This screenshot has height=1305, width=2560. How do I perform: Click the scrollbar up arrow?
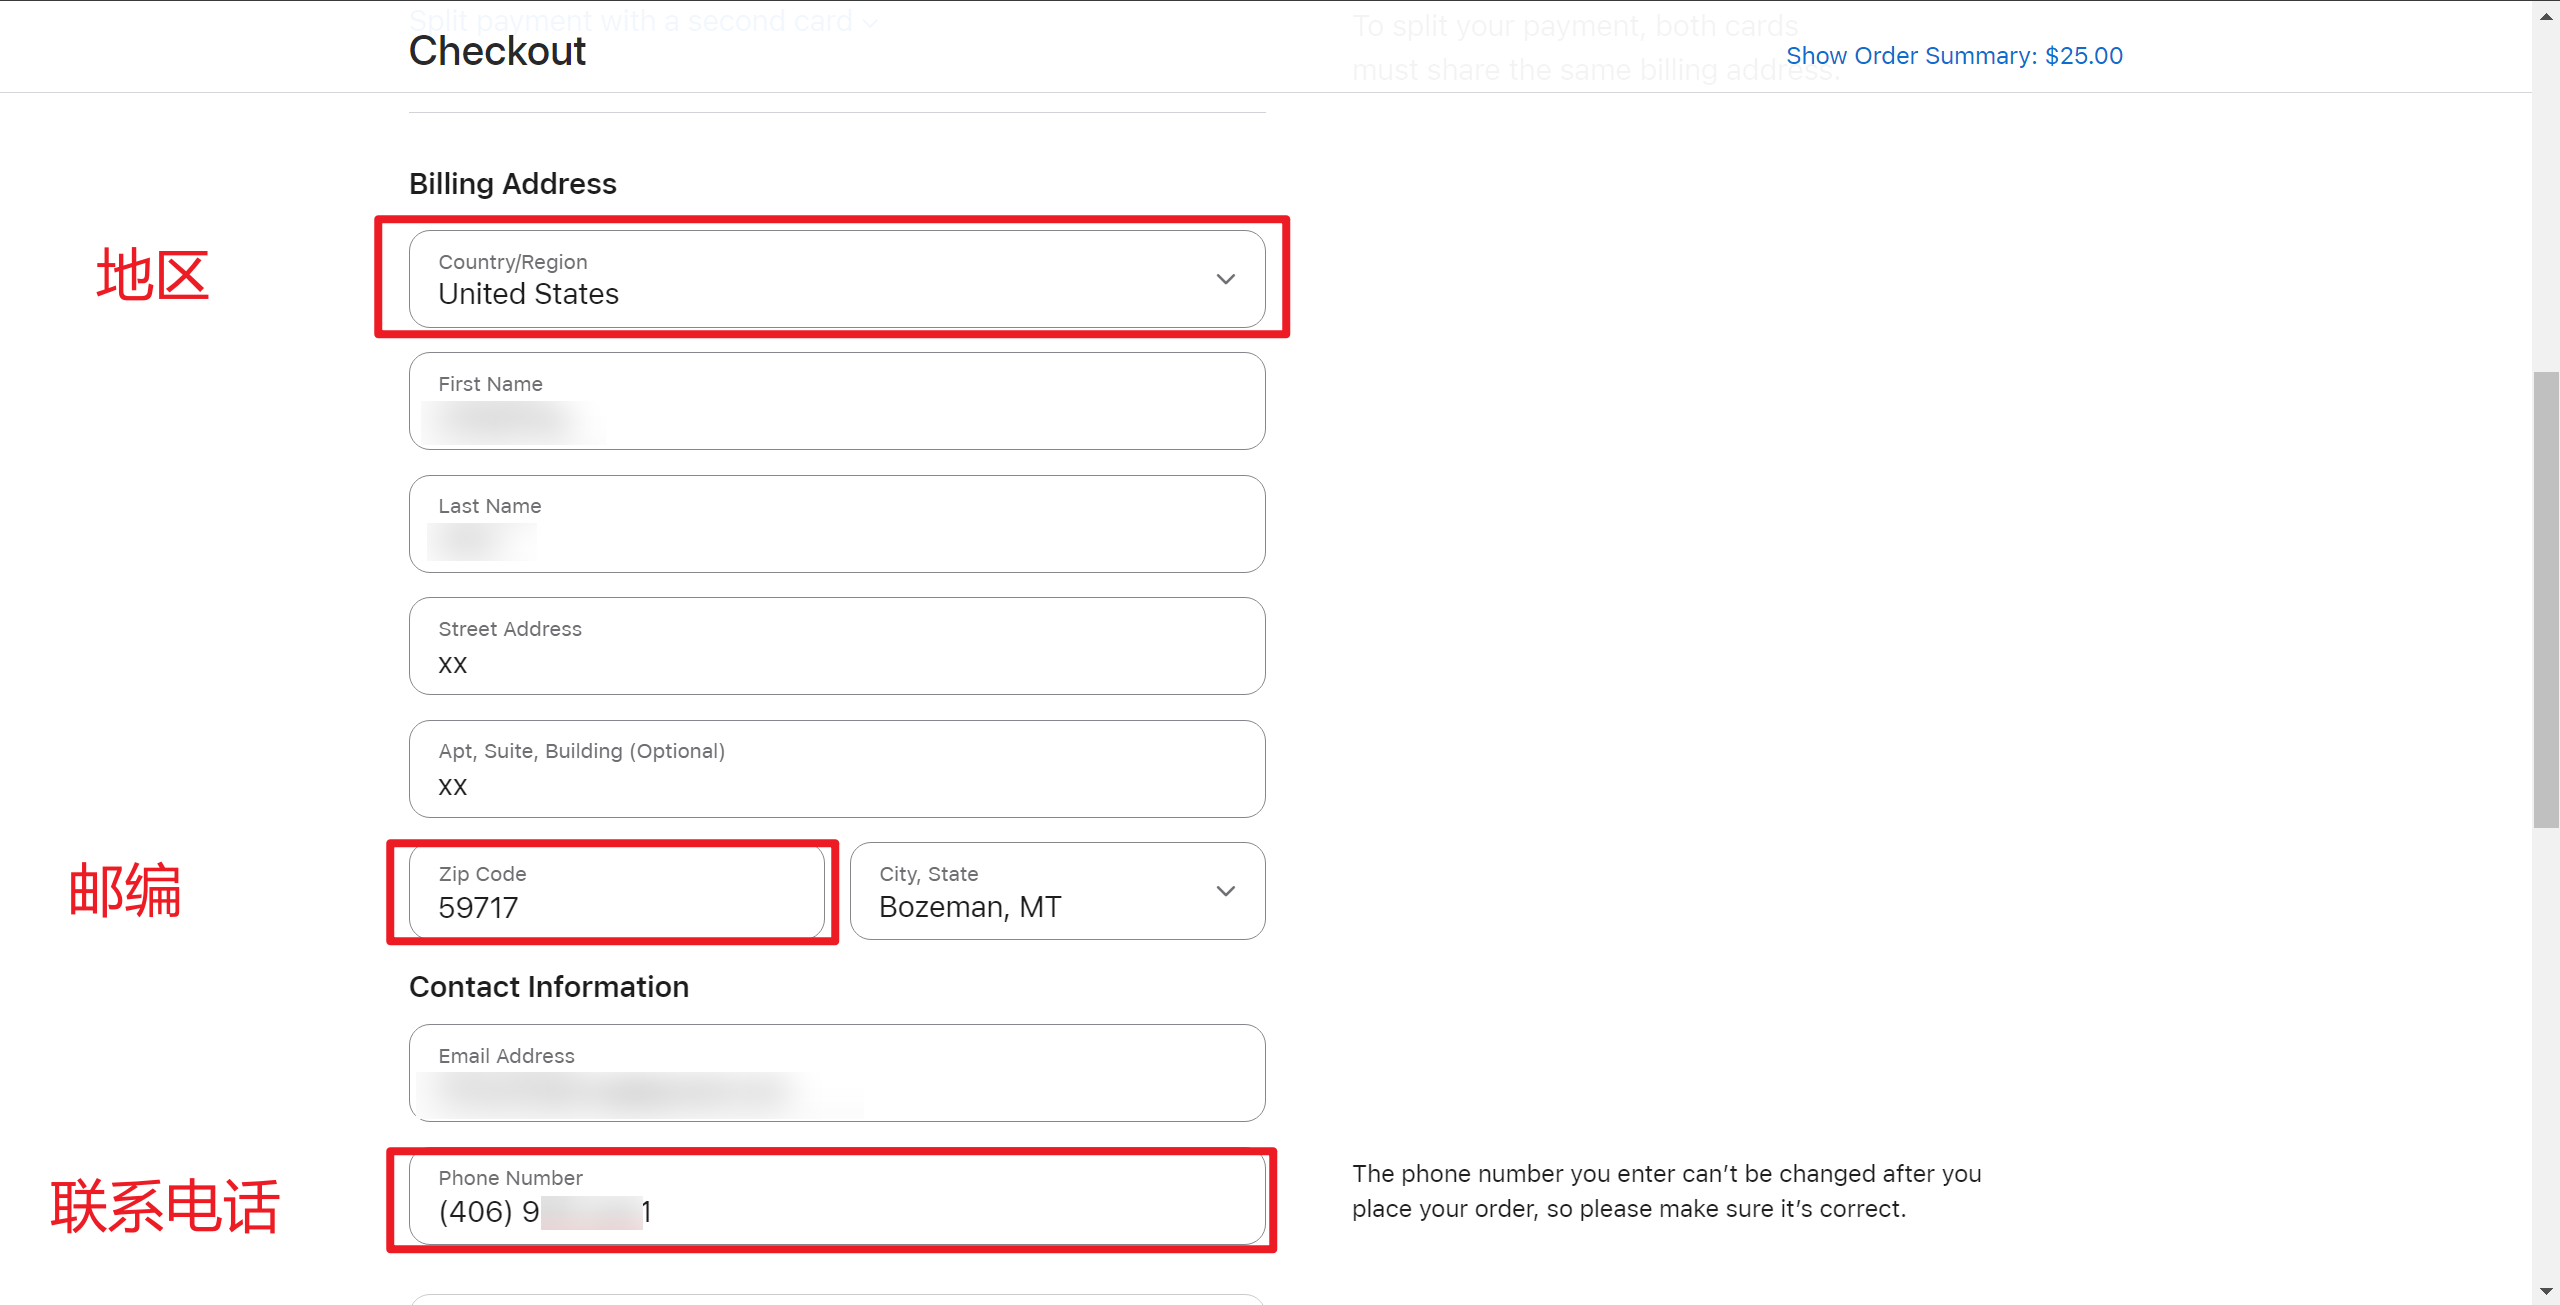pos(2545,15)
